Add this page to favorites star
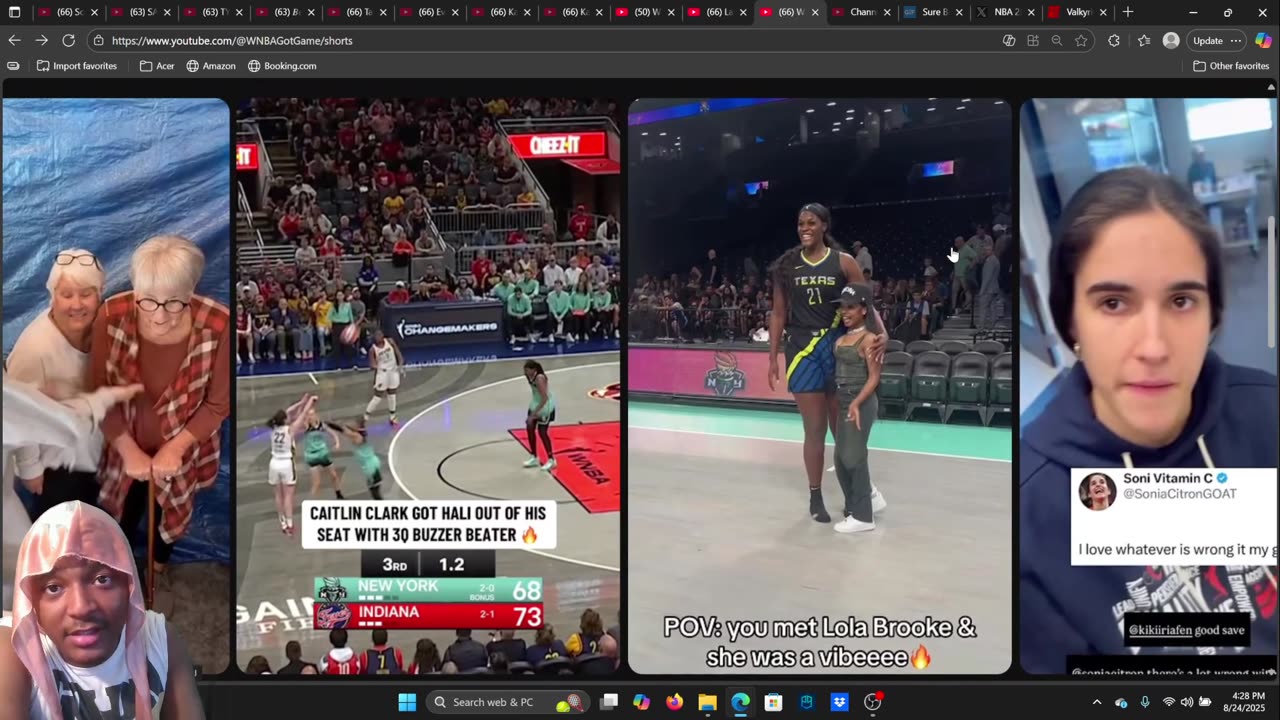The image size is (1280, 720). point(1081,41)
